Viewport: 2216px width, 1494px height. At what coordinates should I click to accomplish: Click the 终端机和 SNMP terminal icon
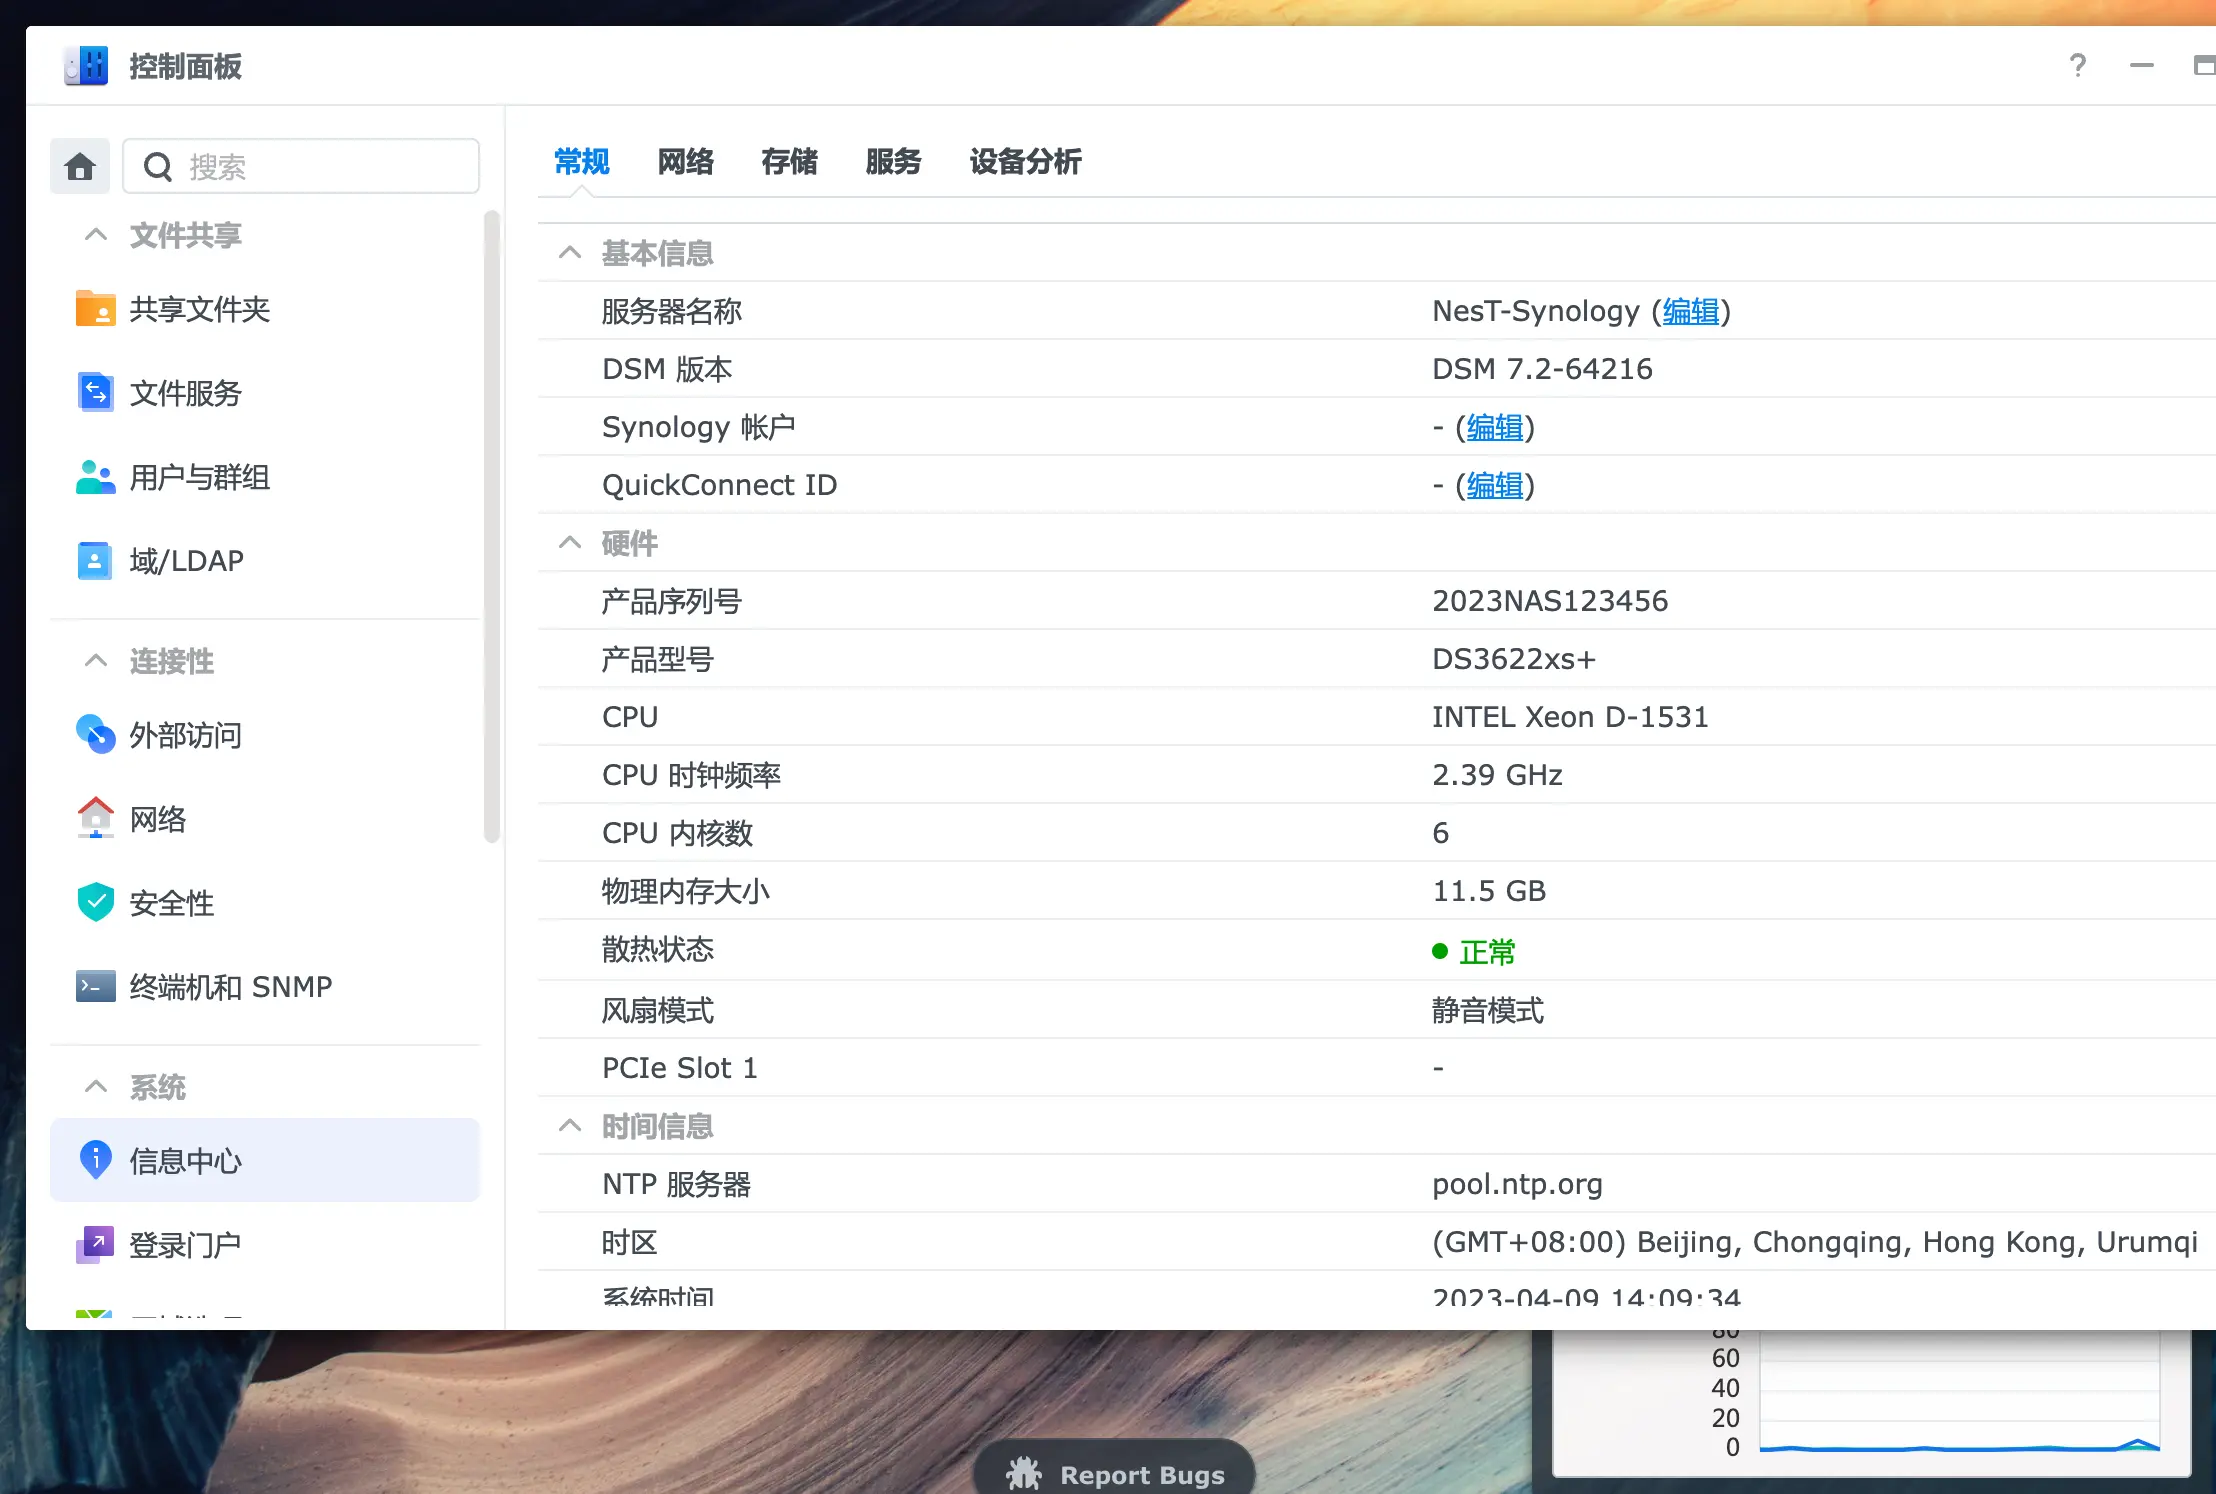[95, 987]
